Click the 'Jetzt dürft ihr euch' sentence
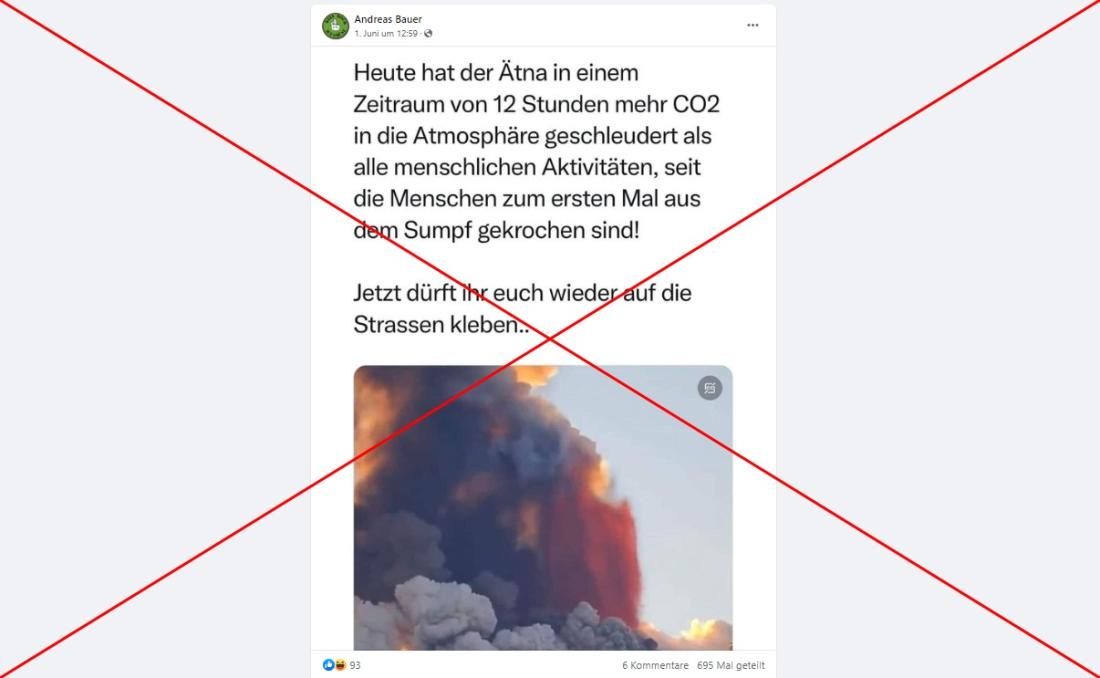Viewport: 1100px width, 678px height. point(523,308)
